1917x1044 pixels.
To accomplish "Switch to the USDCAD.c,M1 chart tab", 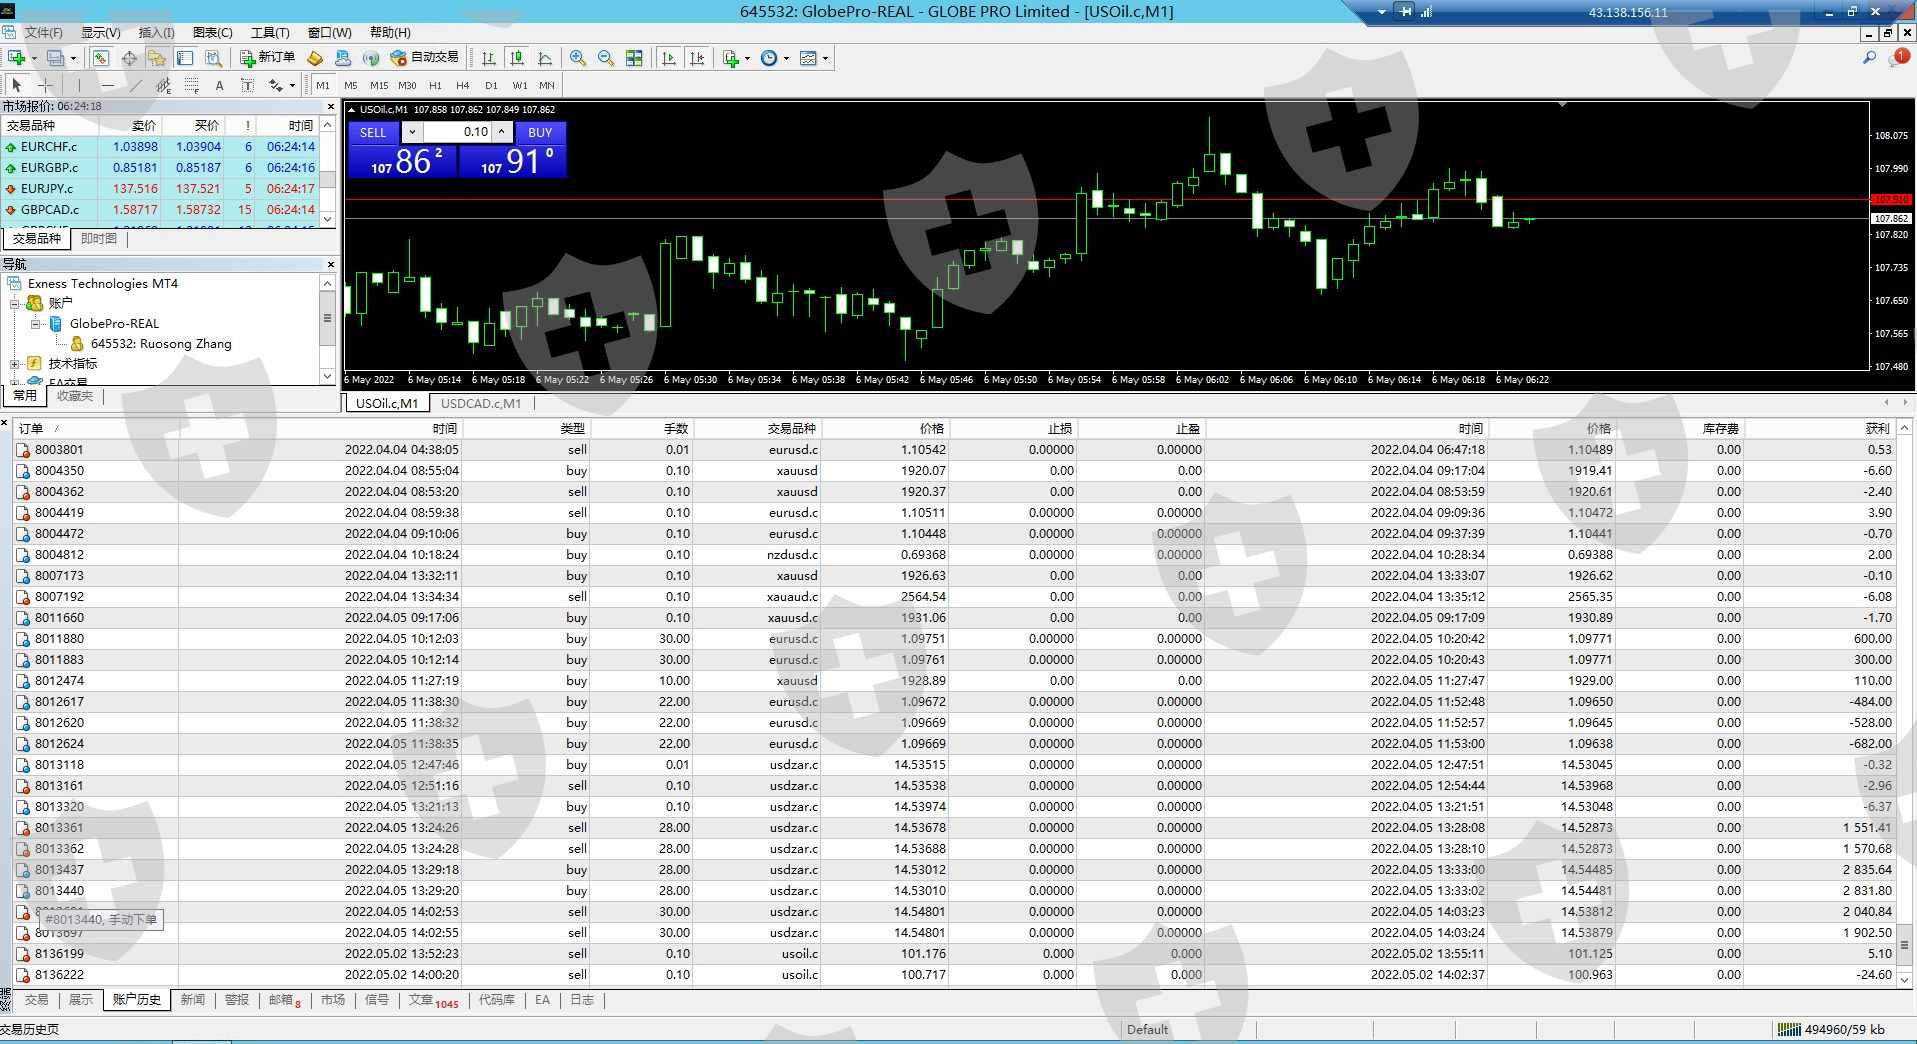I will click(x=481, y=403).
